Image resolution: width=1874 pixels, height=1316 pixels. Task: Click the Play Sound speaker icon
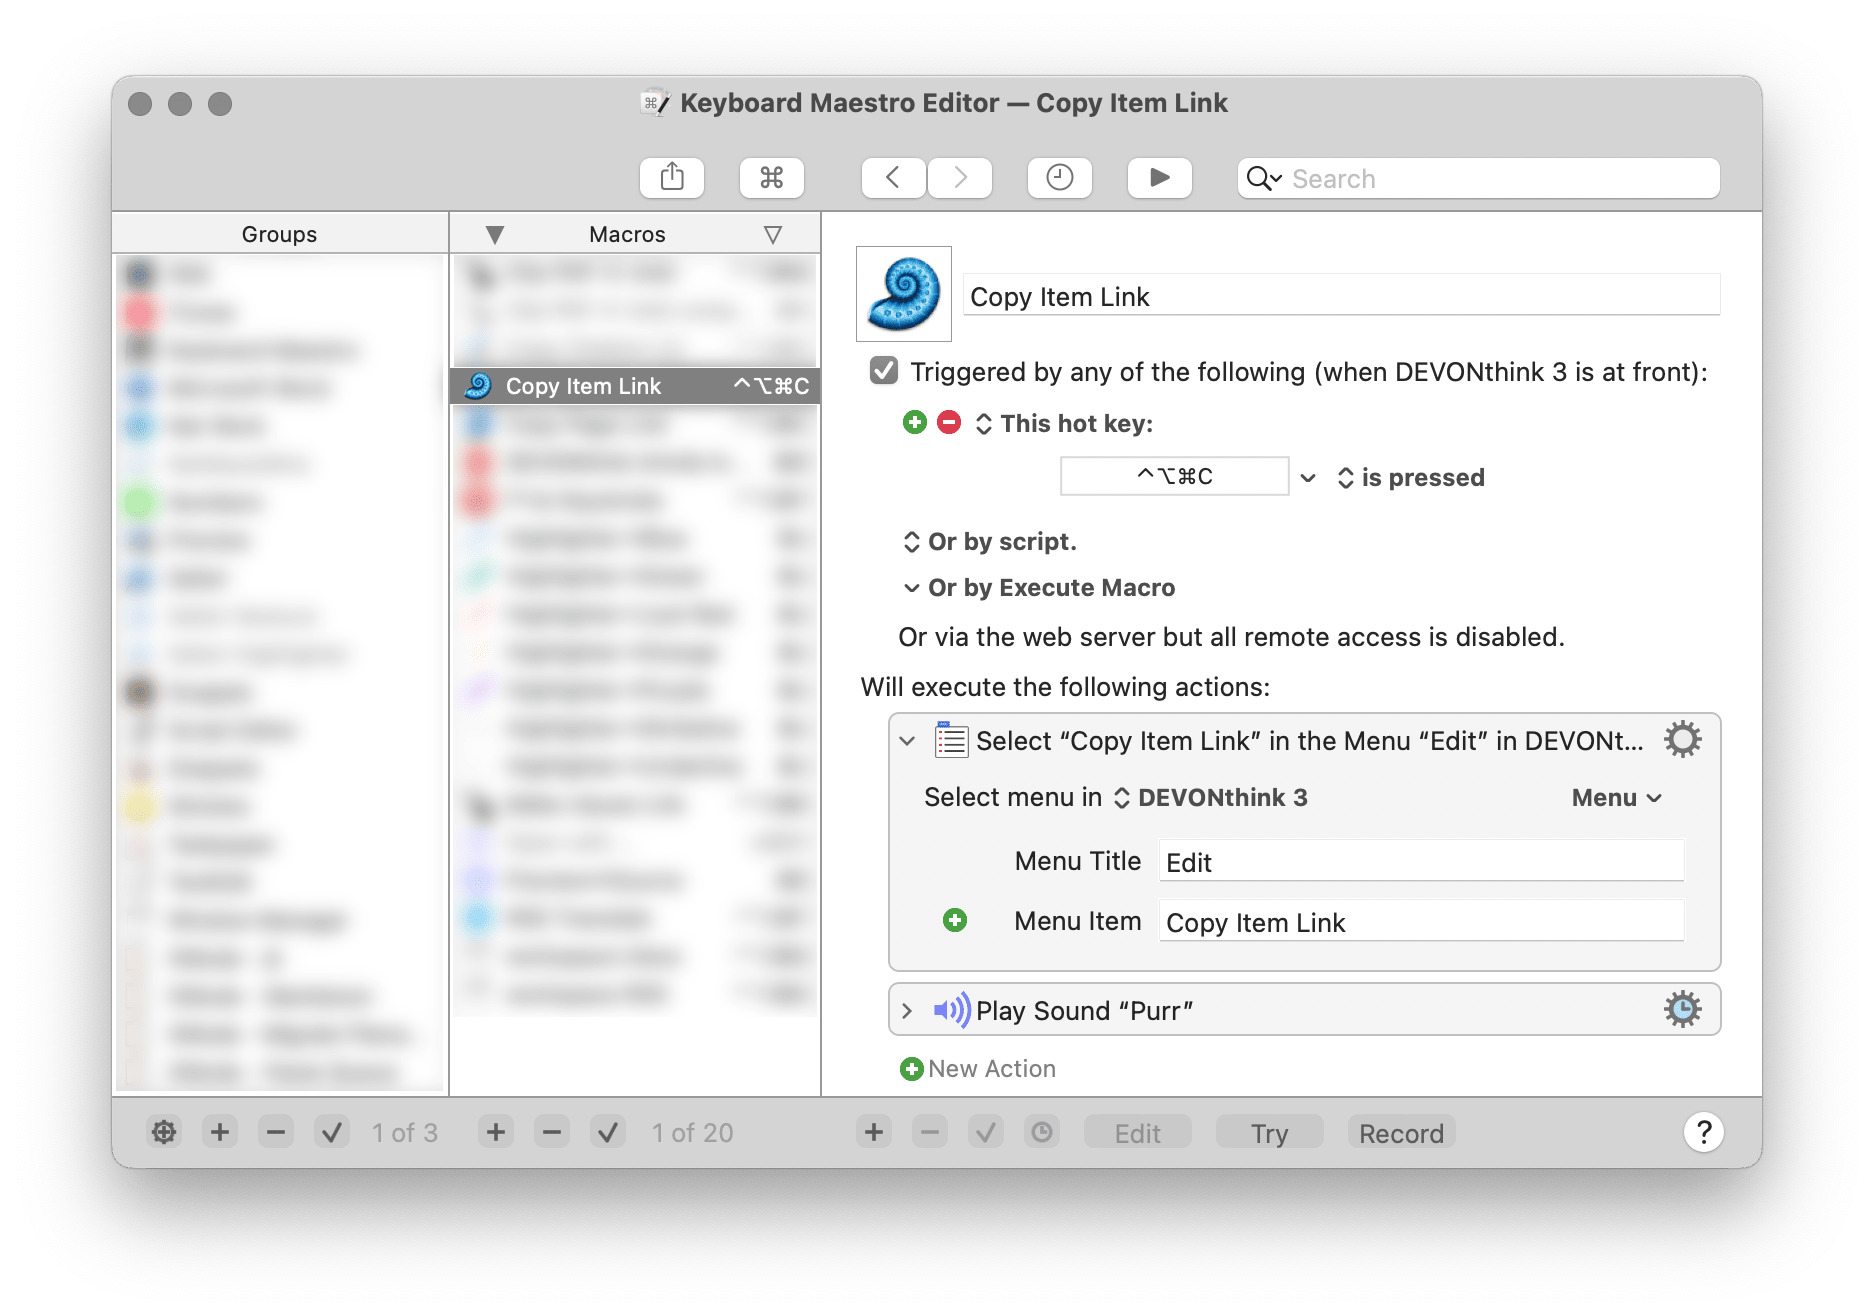[x=951, y=1010]
